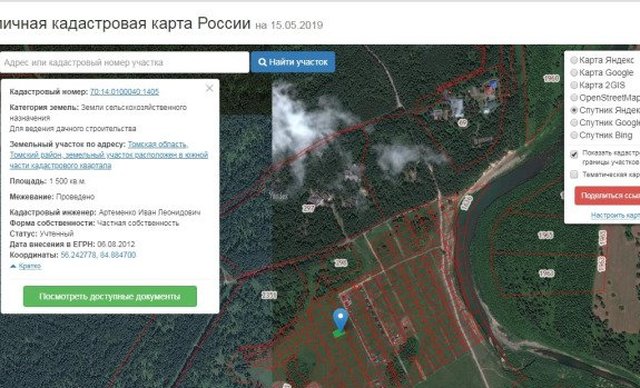Image resolution: width=640 pixels, height=388 pixels.
Task: Open cadastral number link 70:14:0100040:1405
Action: (x=124, y=92)
